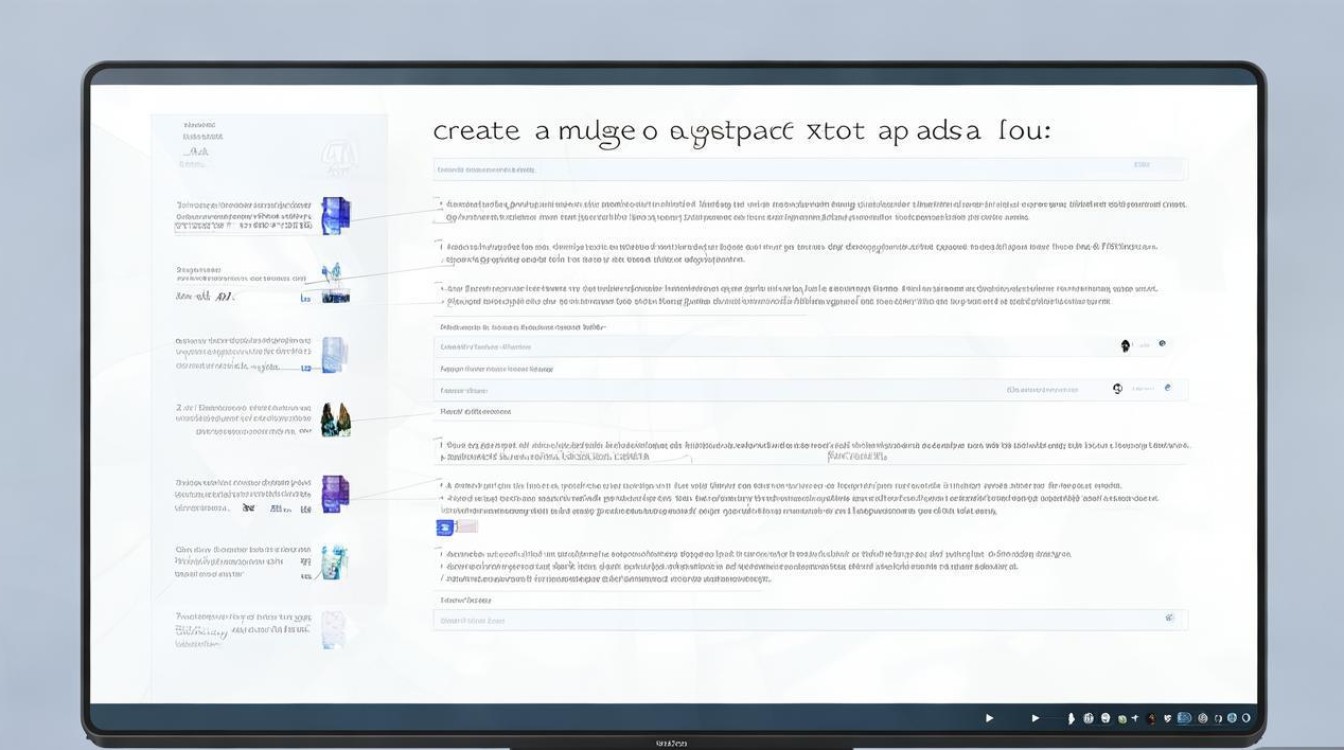Viewport: 1344px width, 750px height.
Task: Select the blue stacked-pages thumbnail in the sidebar
Action: pos(334,214)
